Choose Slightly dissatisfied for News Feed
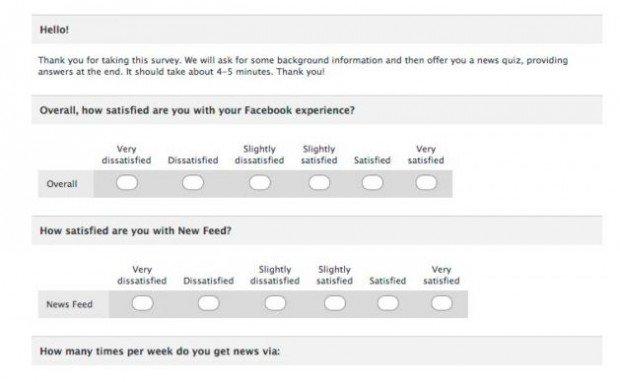The width and height of the screenshot is (620, 382). pos(275,303)
